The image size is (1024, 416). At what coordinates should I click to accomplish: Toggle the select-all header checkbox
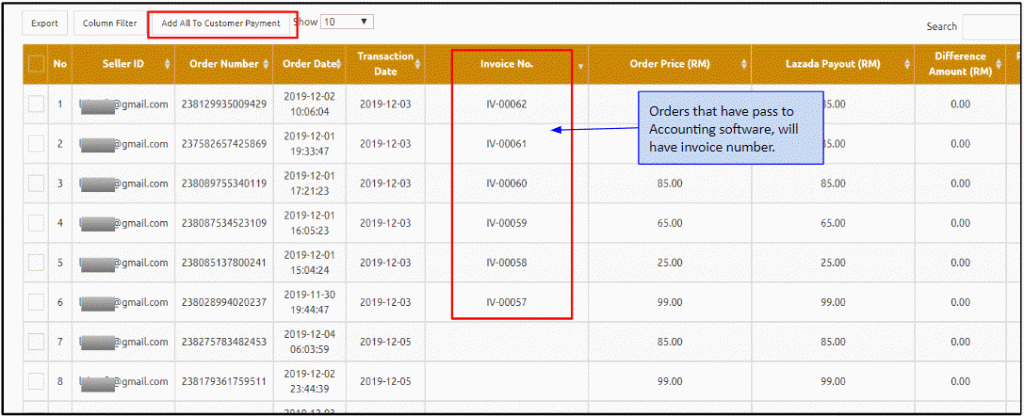pyautogui.click(x=36, y=64)
